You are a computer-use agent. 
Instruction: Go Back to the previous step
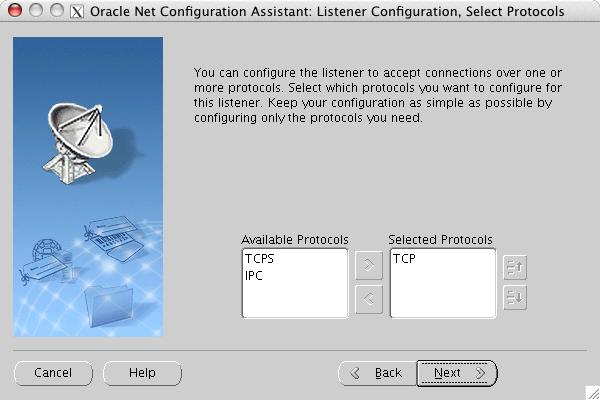pos(376,373)
